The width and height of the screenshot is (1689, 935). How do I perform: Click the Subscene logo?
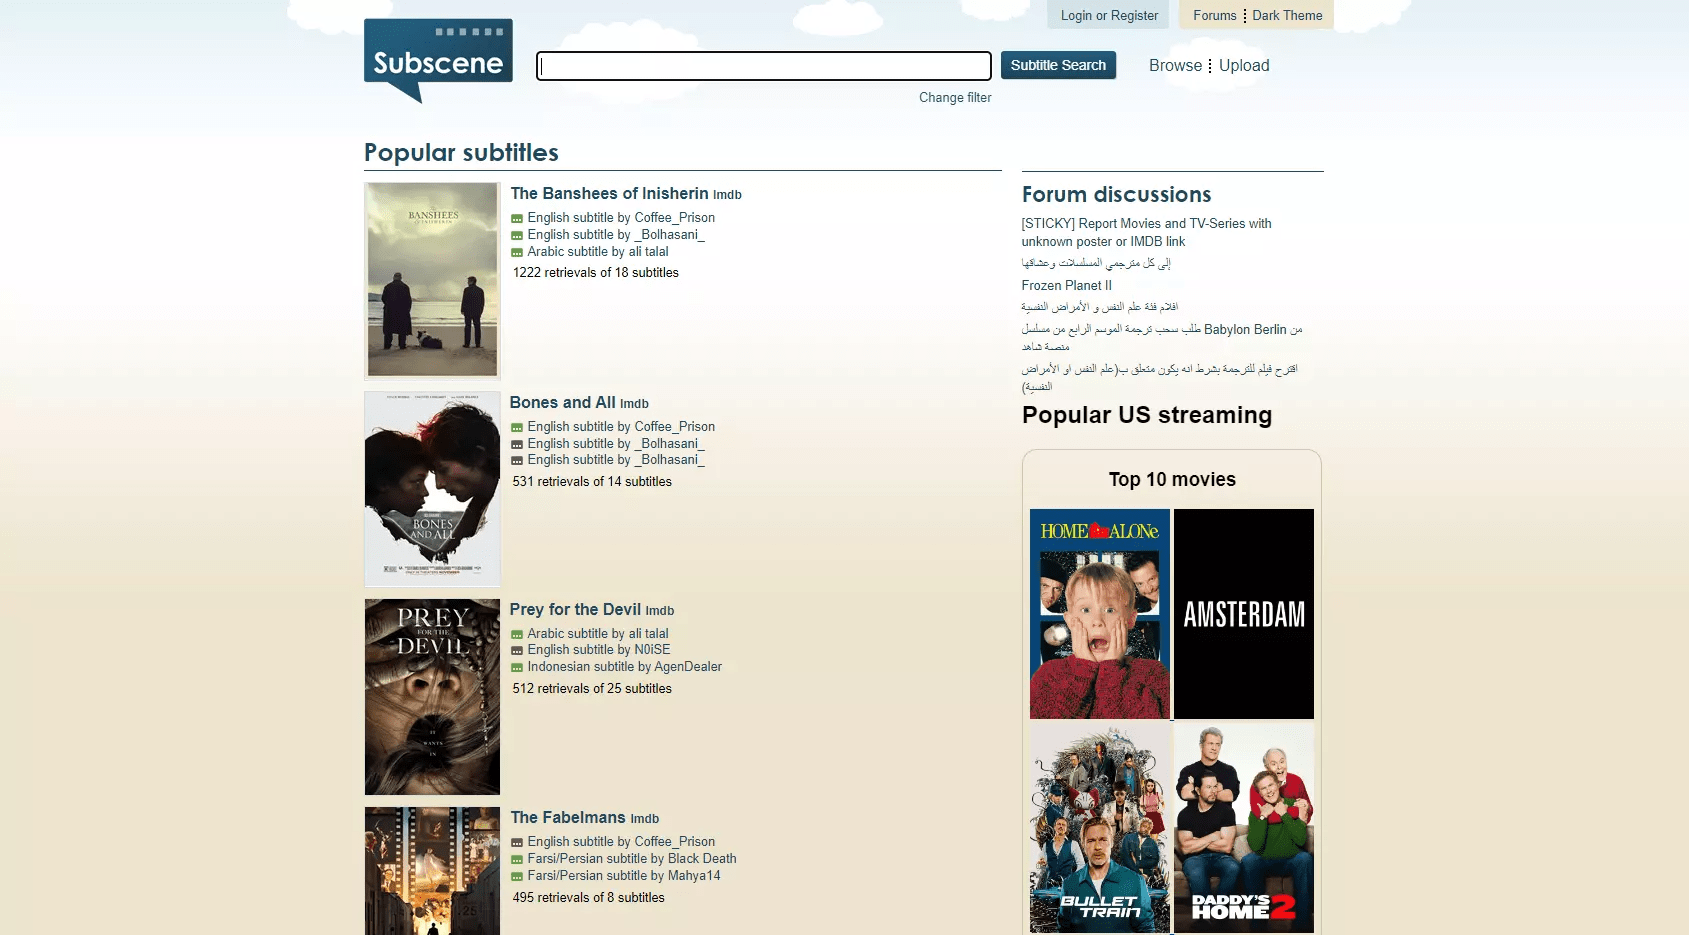438,60
